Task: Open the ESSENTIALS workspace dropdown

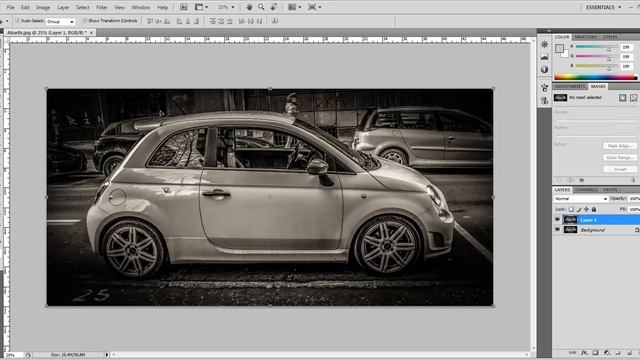Action: pyautogui.click(x=603, y=7)
